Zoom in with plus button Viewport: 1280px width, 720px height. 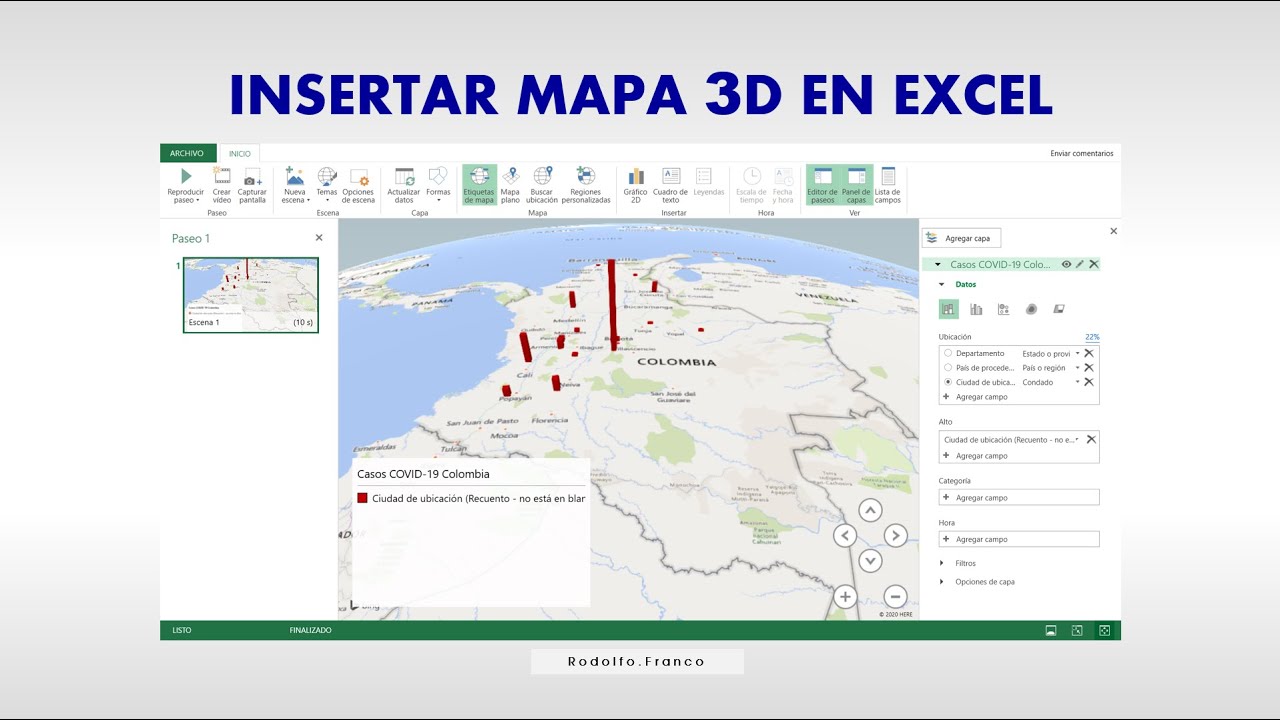click(845, 597)
